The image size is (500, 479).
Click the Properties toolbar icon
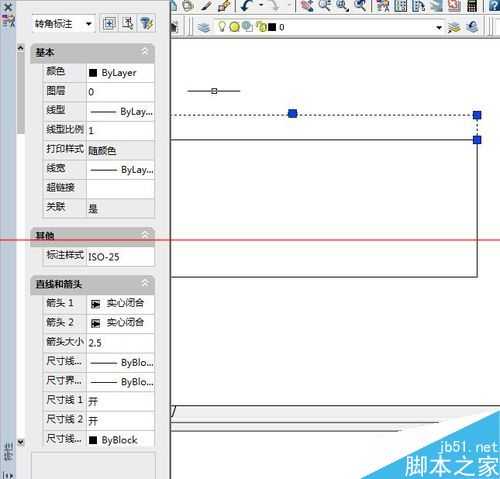tap(383, 5)
